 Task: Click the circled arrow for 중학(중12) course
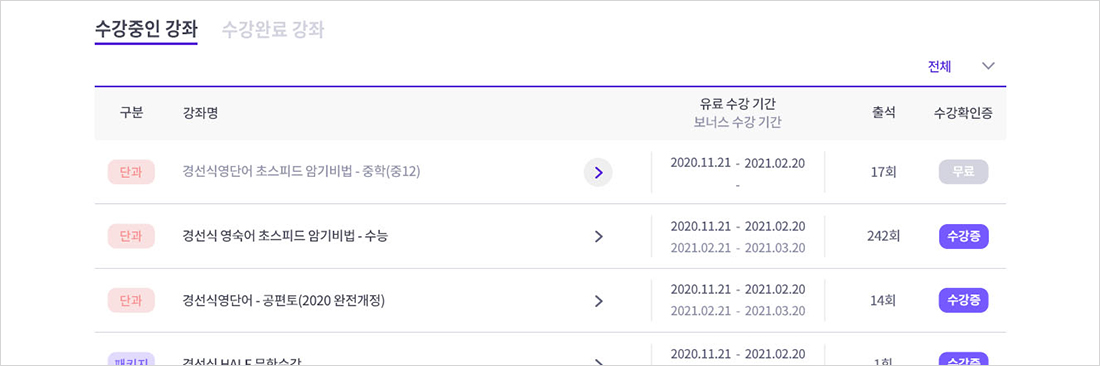click(598, 172)
